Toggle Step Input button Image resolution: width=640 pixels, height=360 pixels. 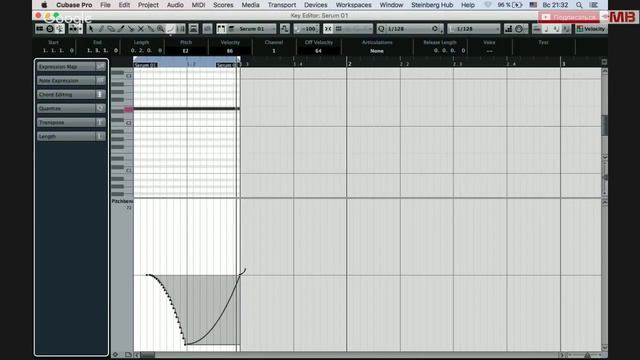(x=509, y=29)
